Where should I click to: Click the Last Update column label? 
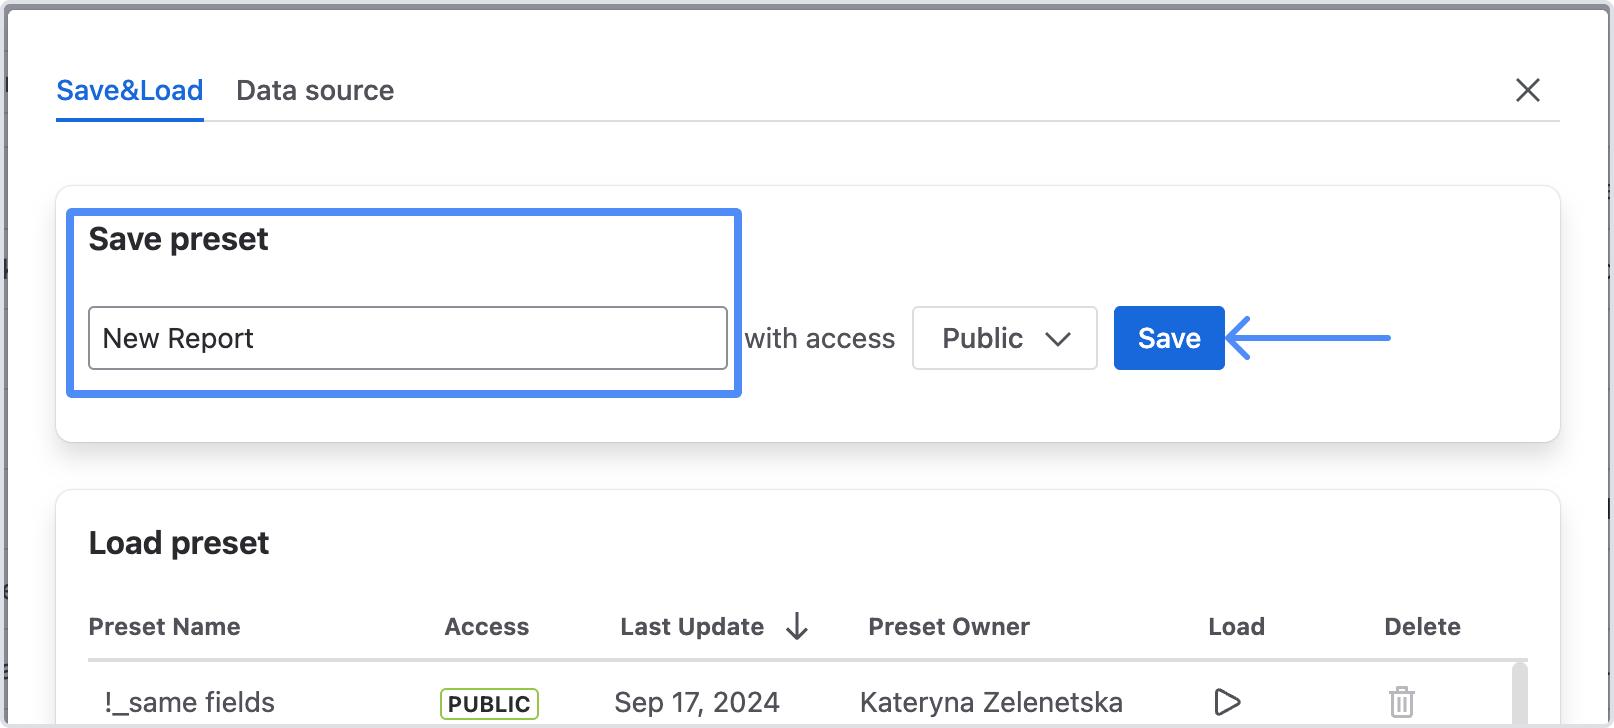click(x=692, y=627)
